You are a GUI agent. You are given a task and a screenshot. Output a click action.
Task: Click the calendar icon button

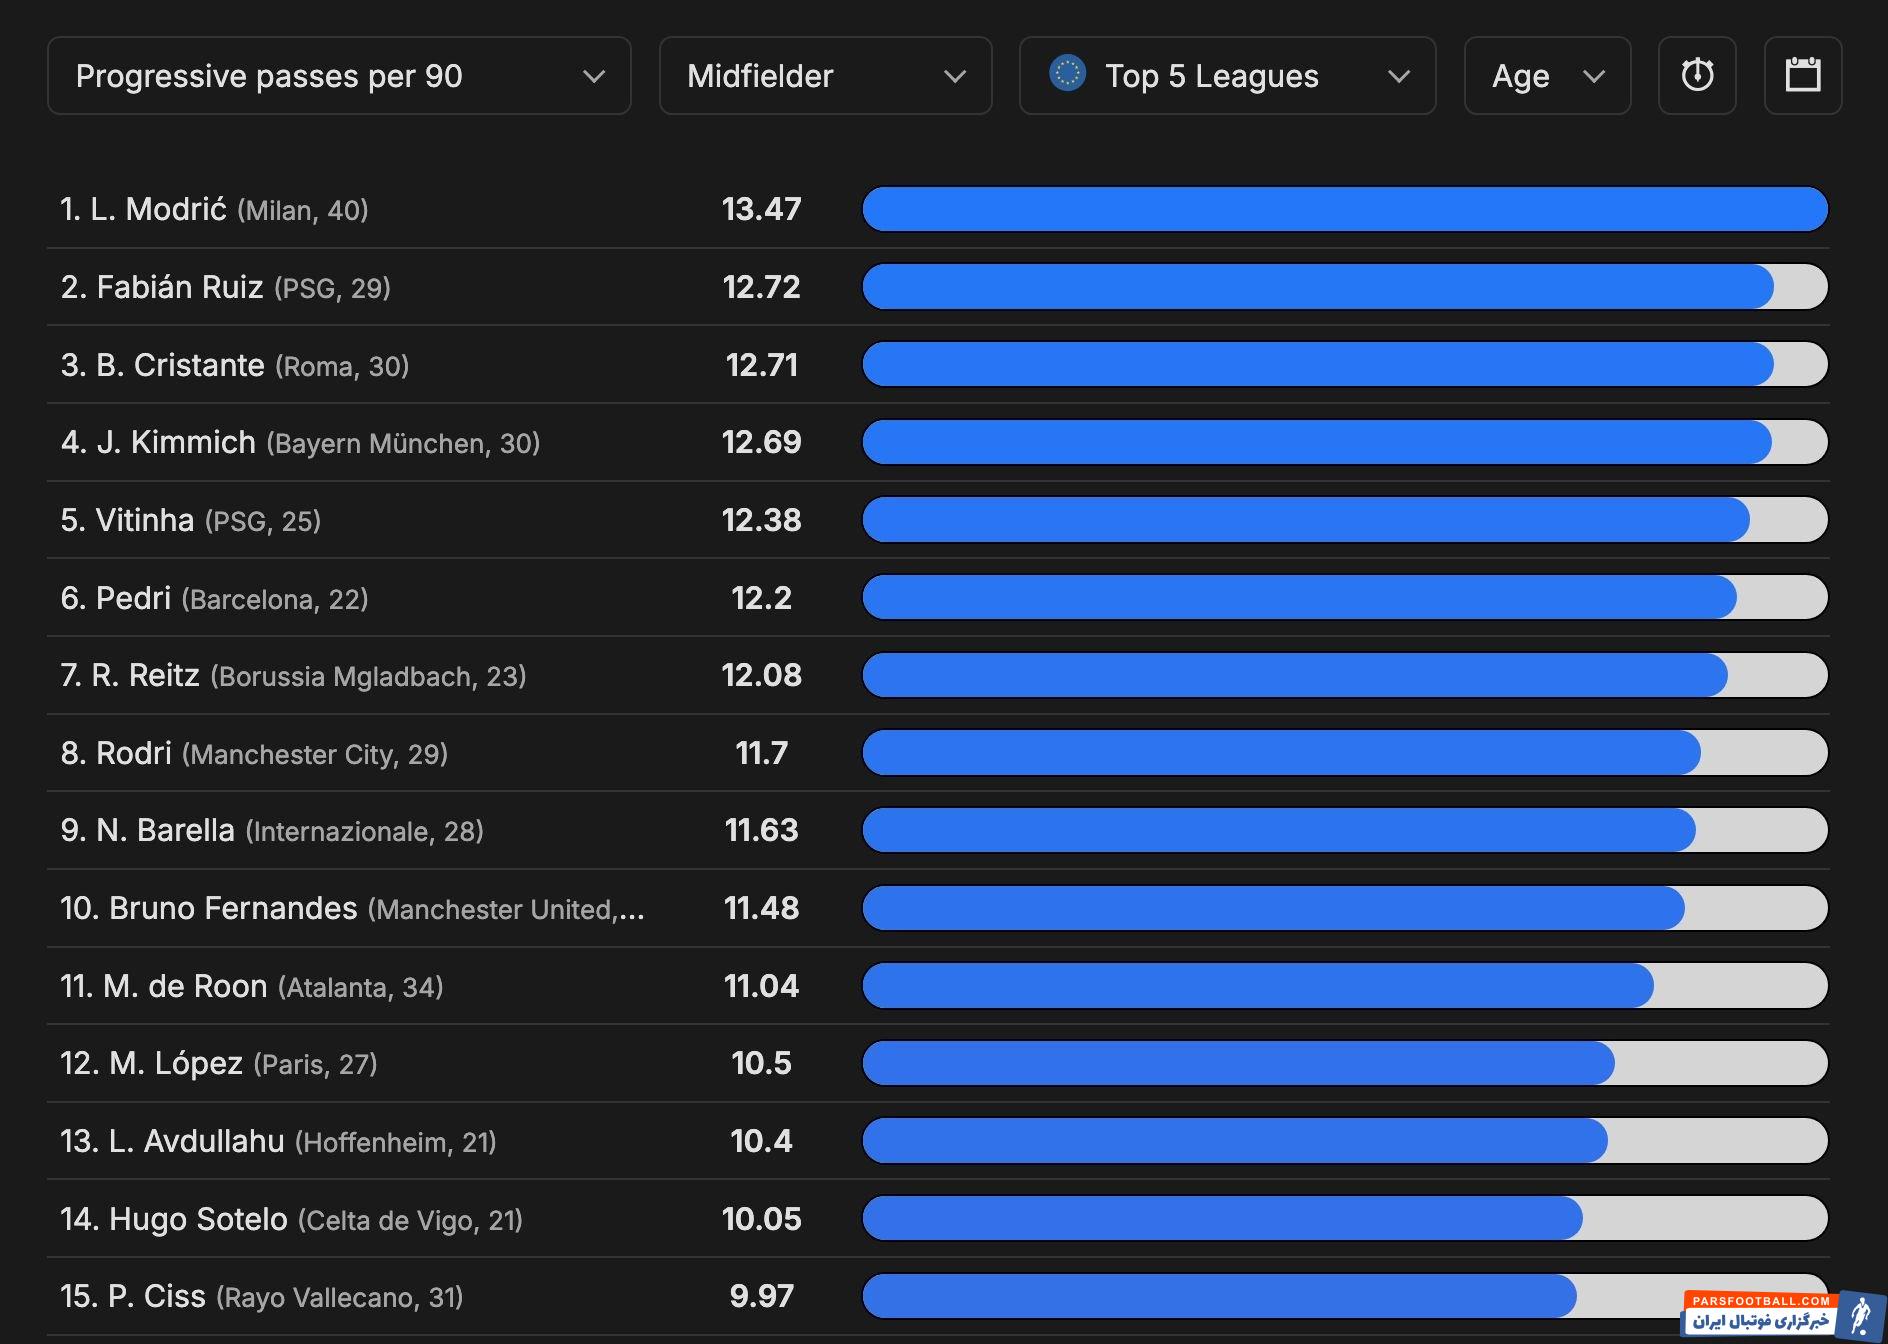1802,76
